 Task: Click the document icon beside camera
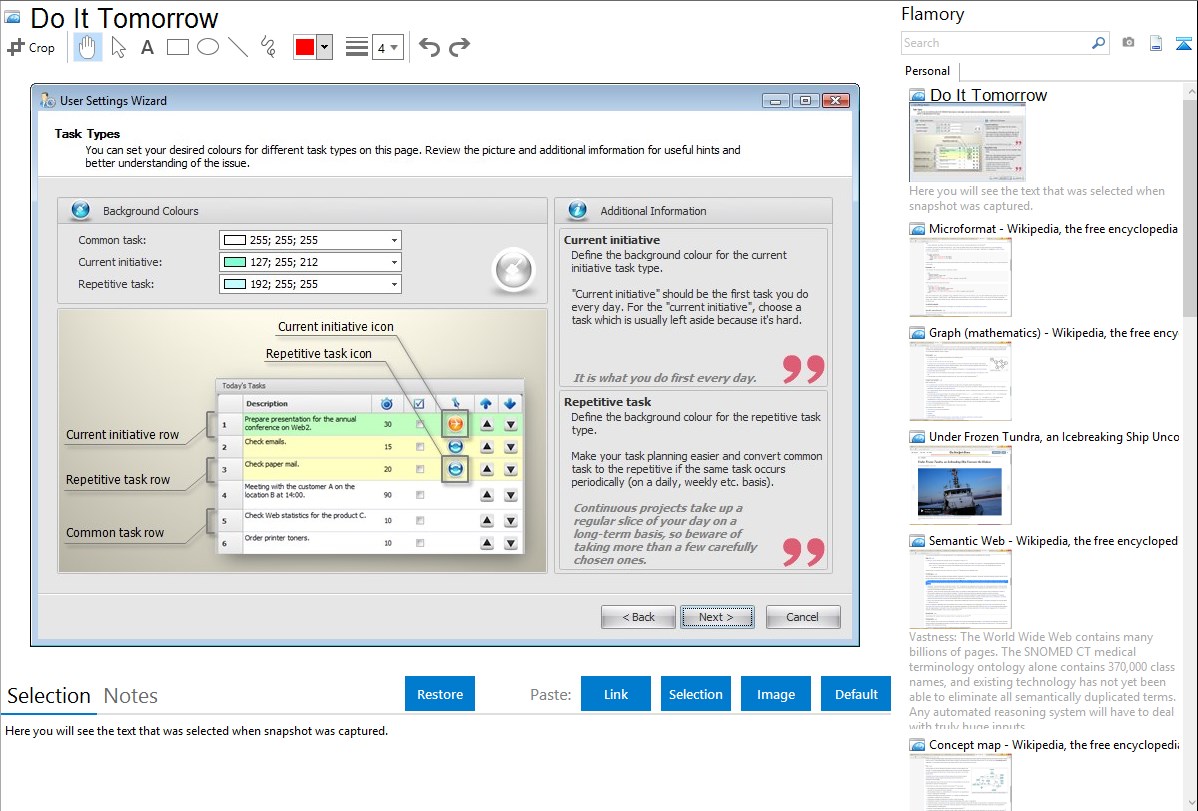point(1156,43)
